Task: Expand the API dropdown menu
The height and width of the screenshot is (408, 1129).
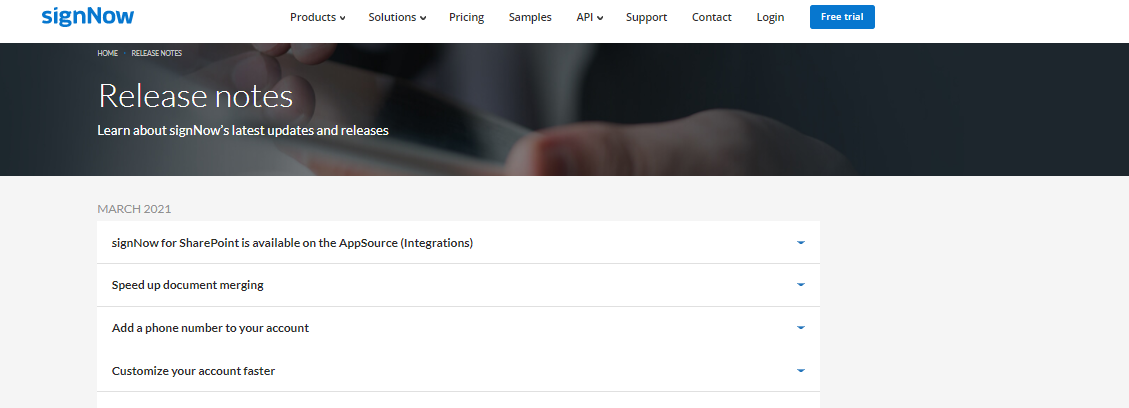Action: point(590,17)
